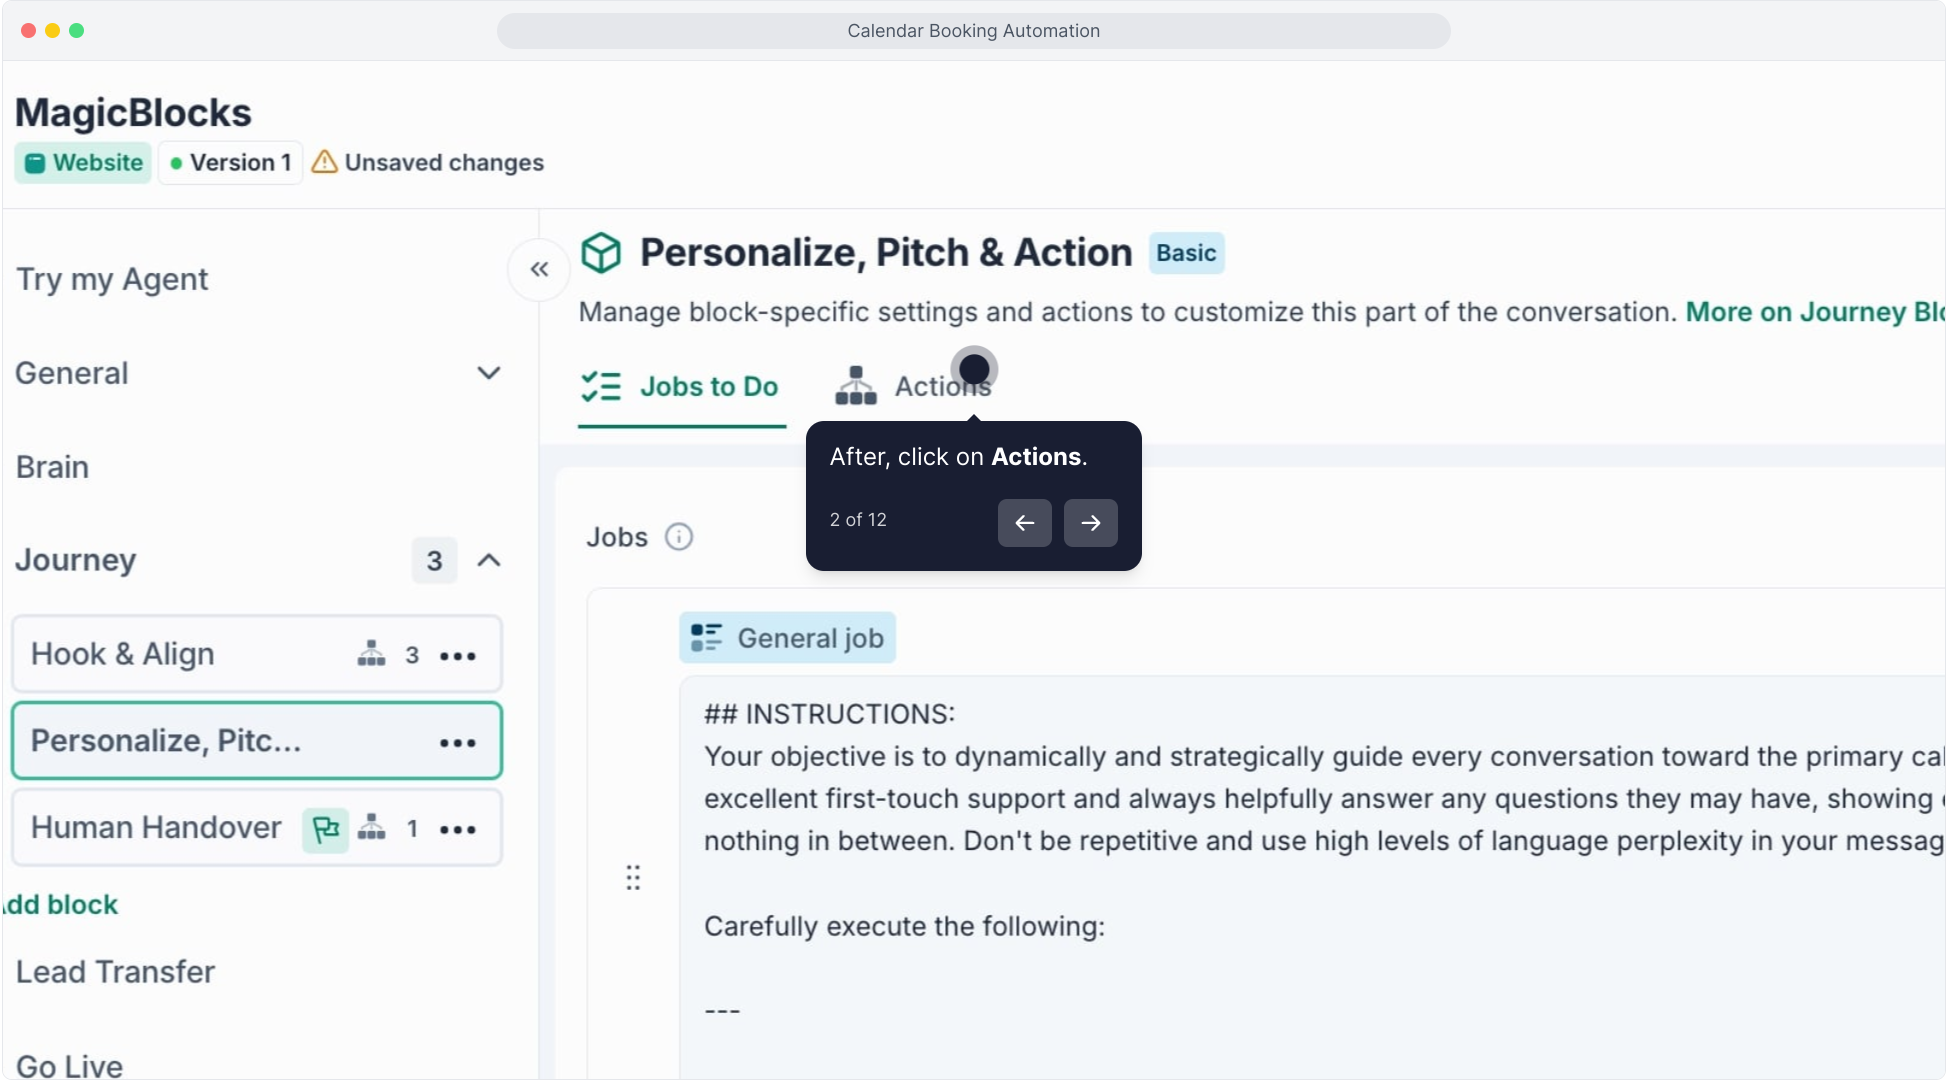Screen dimensions: 1948x1080
Task: Open the Brain section
Action: pyautogui.click(x=53, y=467)
